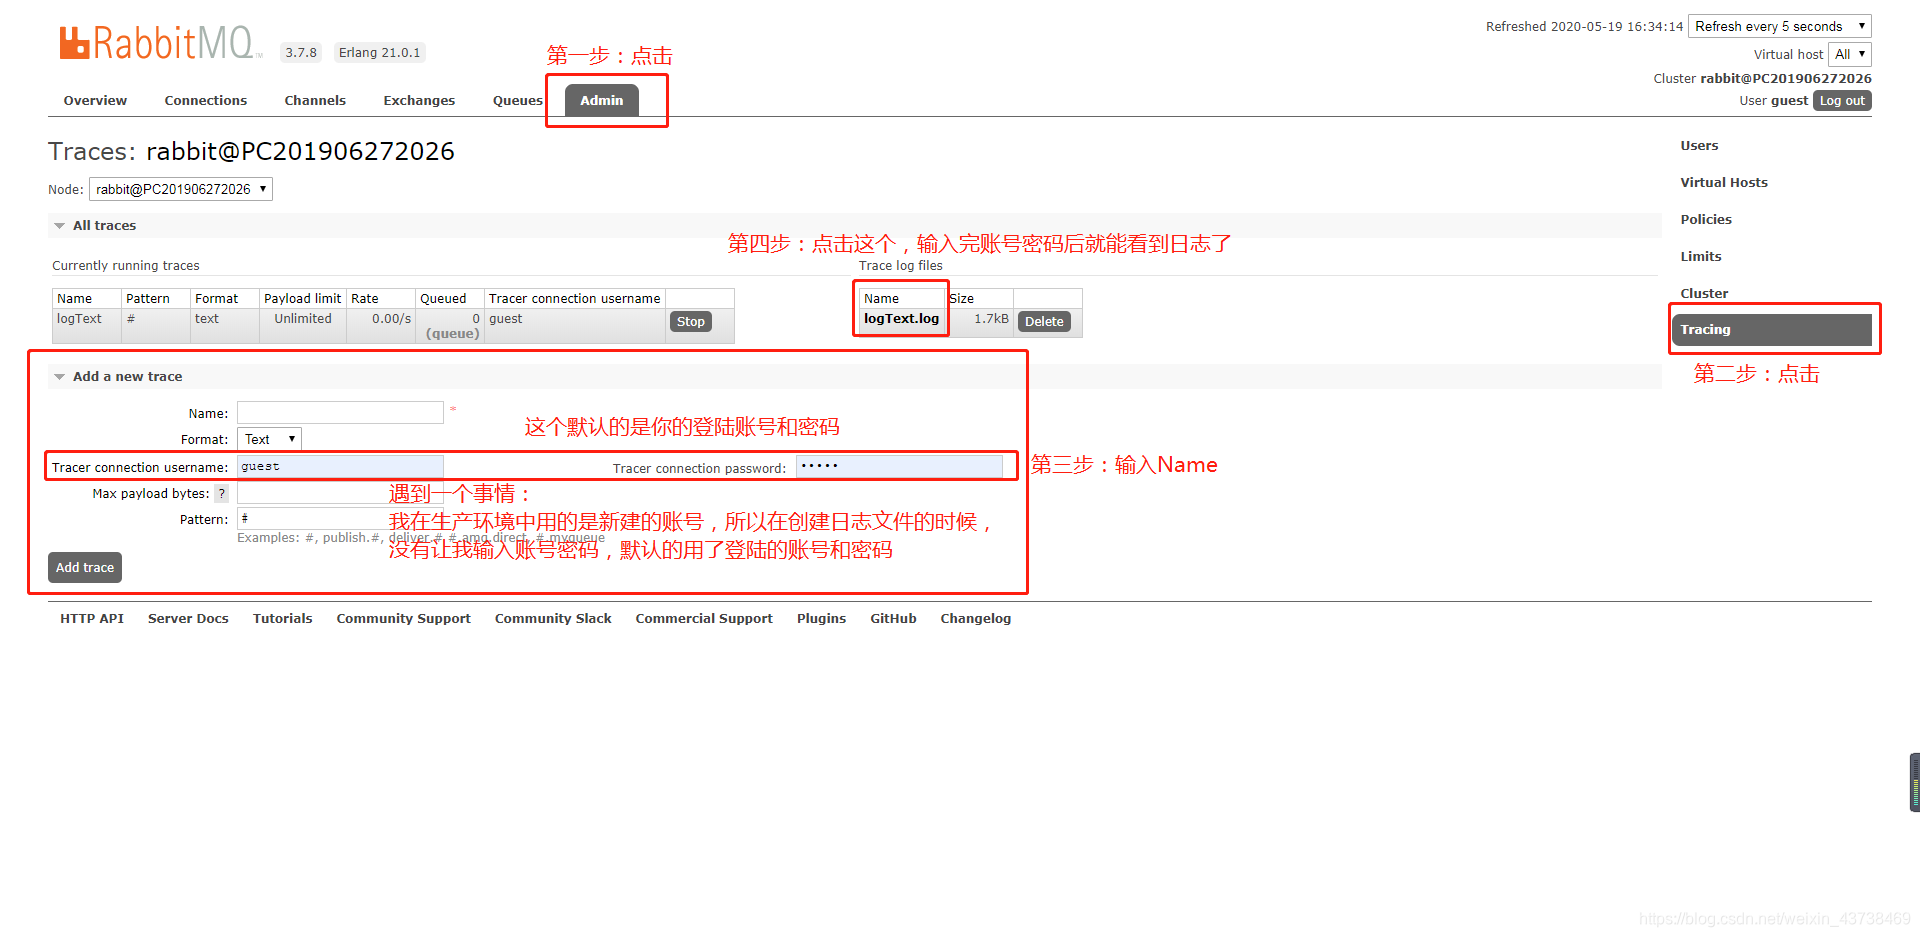
Task: Click the RabbitMQ logo
Action: (x=158, y=43)
